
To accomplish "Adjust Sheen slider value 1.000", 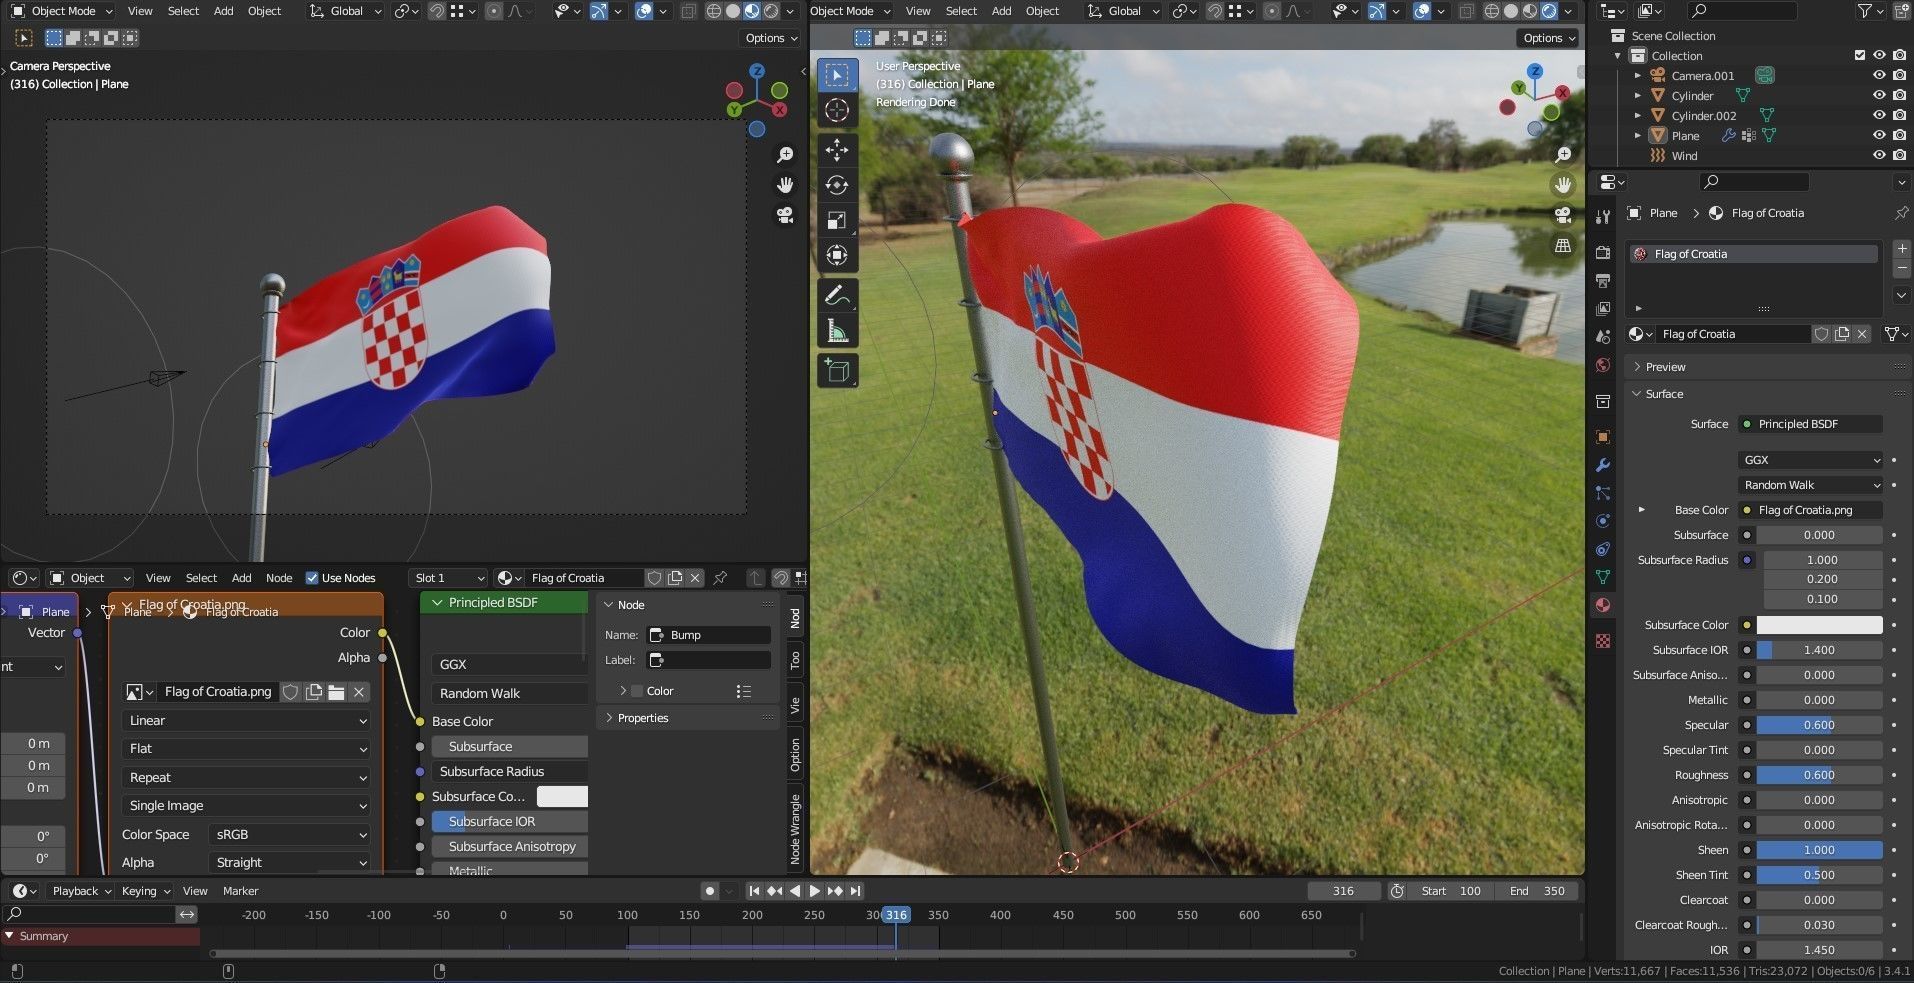I will point(1819,850).
